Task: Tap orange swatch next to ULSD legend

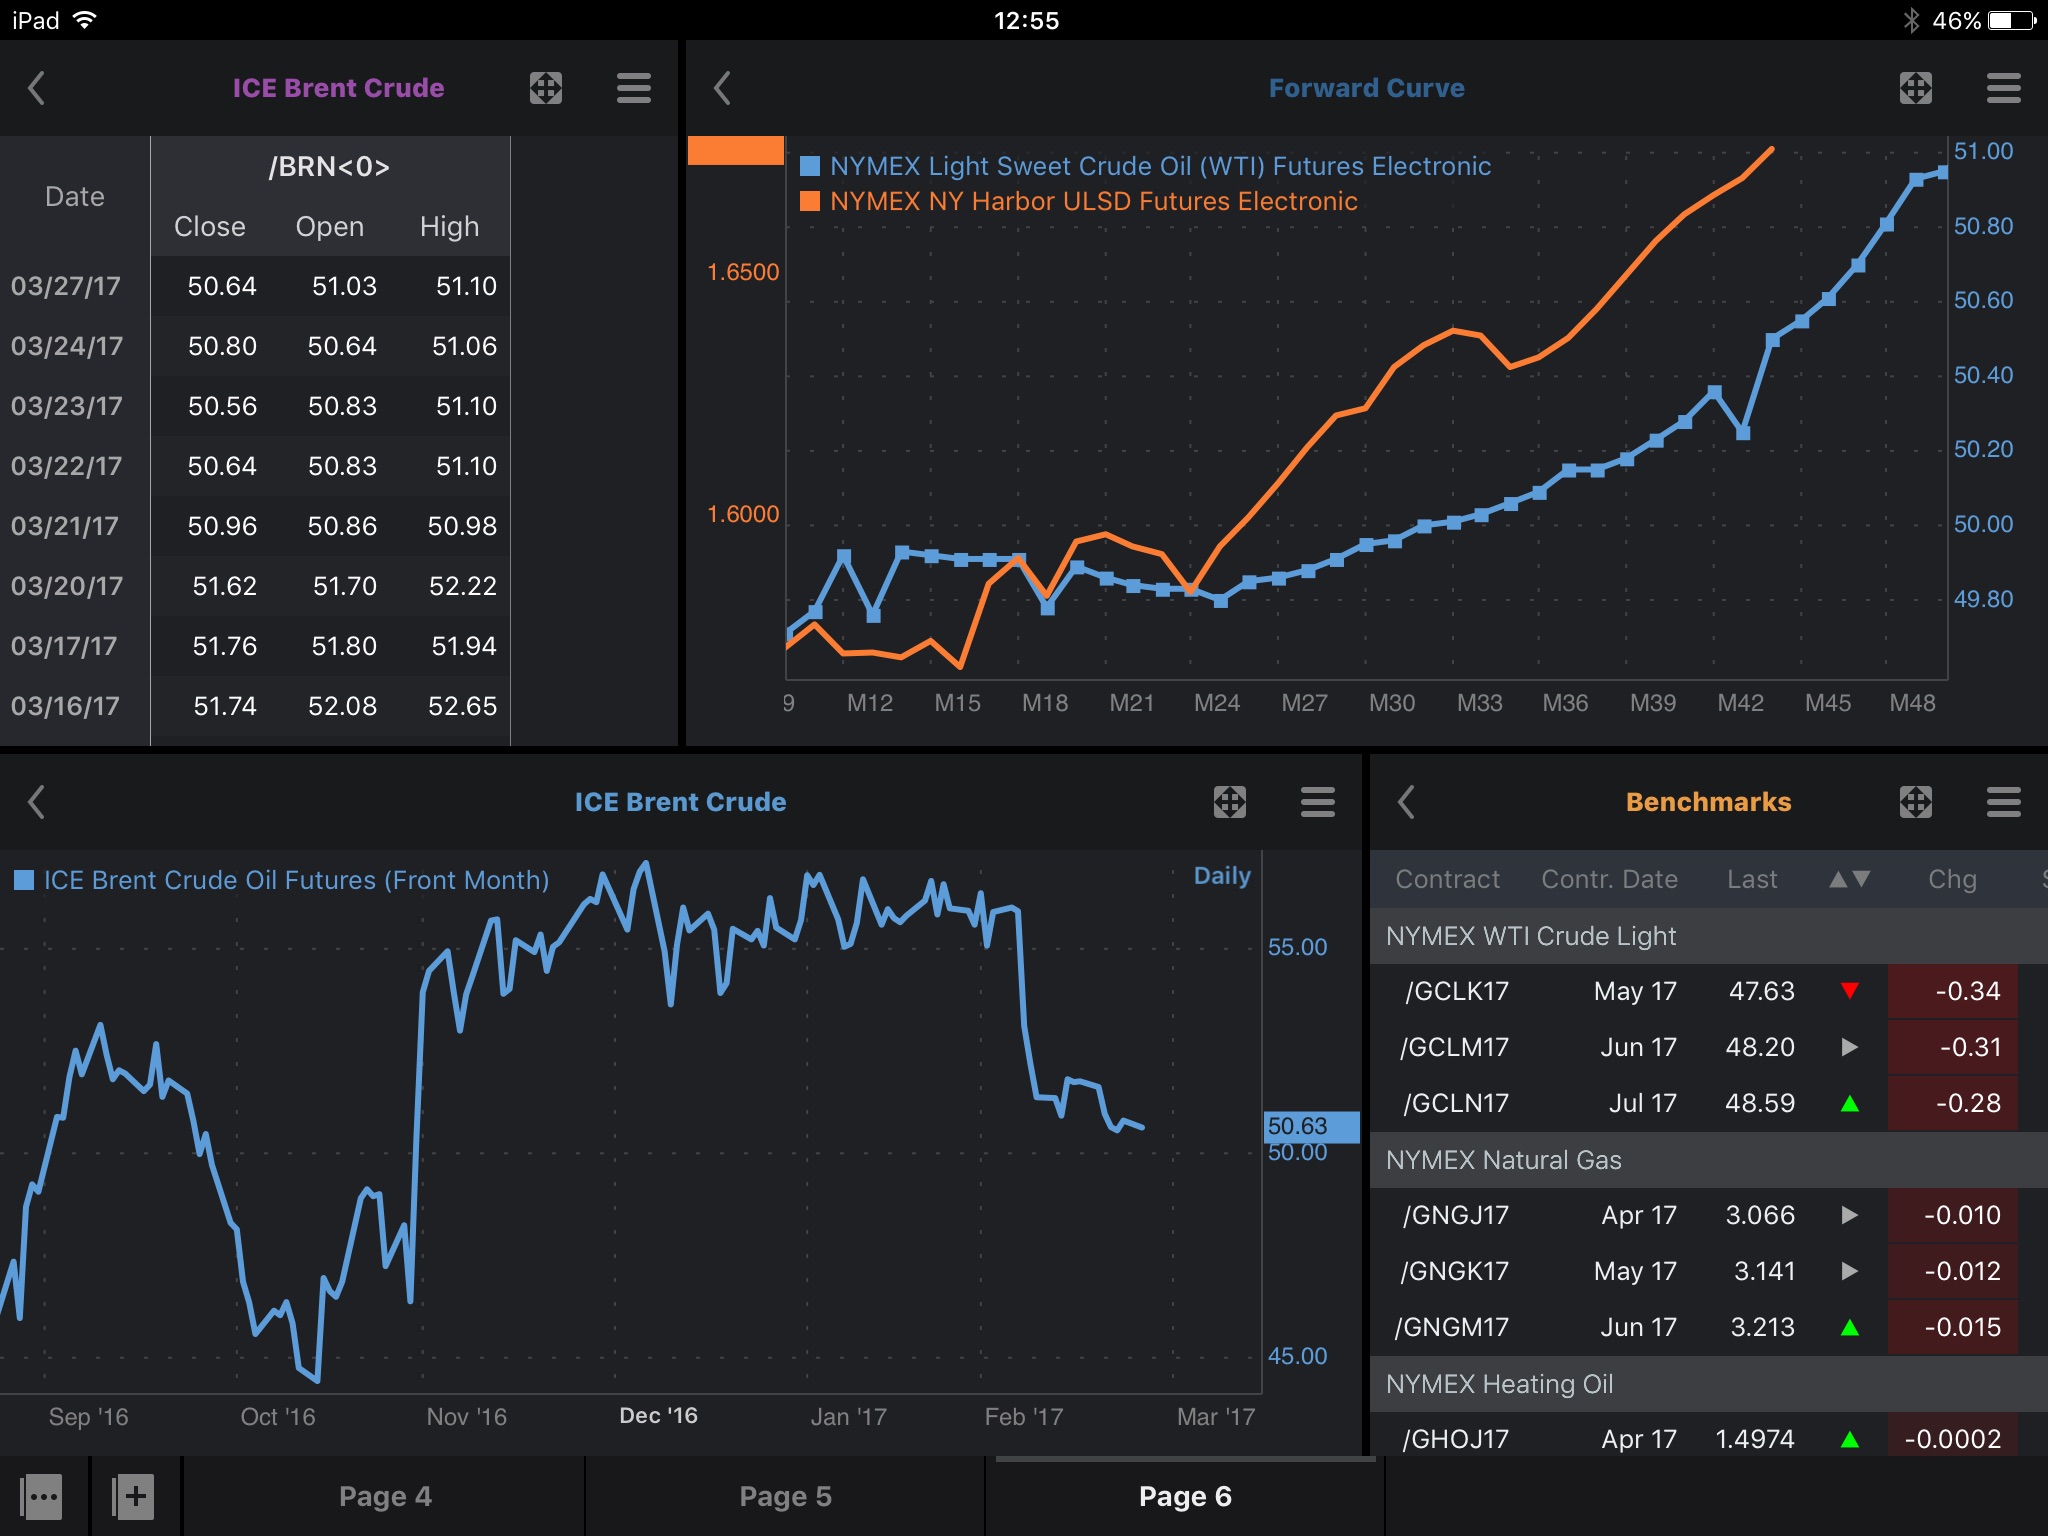Action: pos(810,201)
